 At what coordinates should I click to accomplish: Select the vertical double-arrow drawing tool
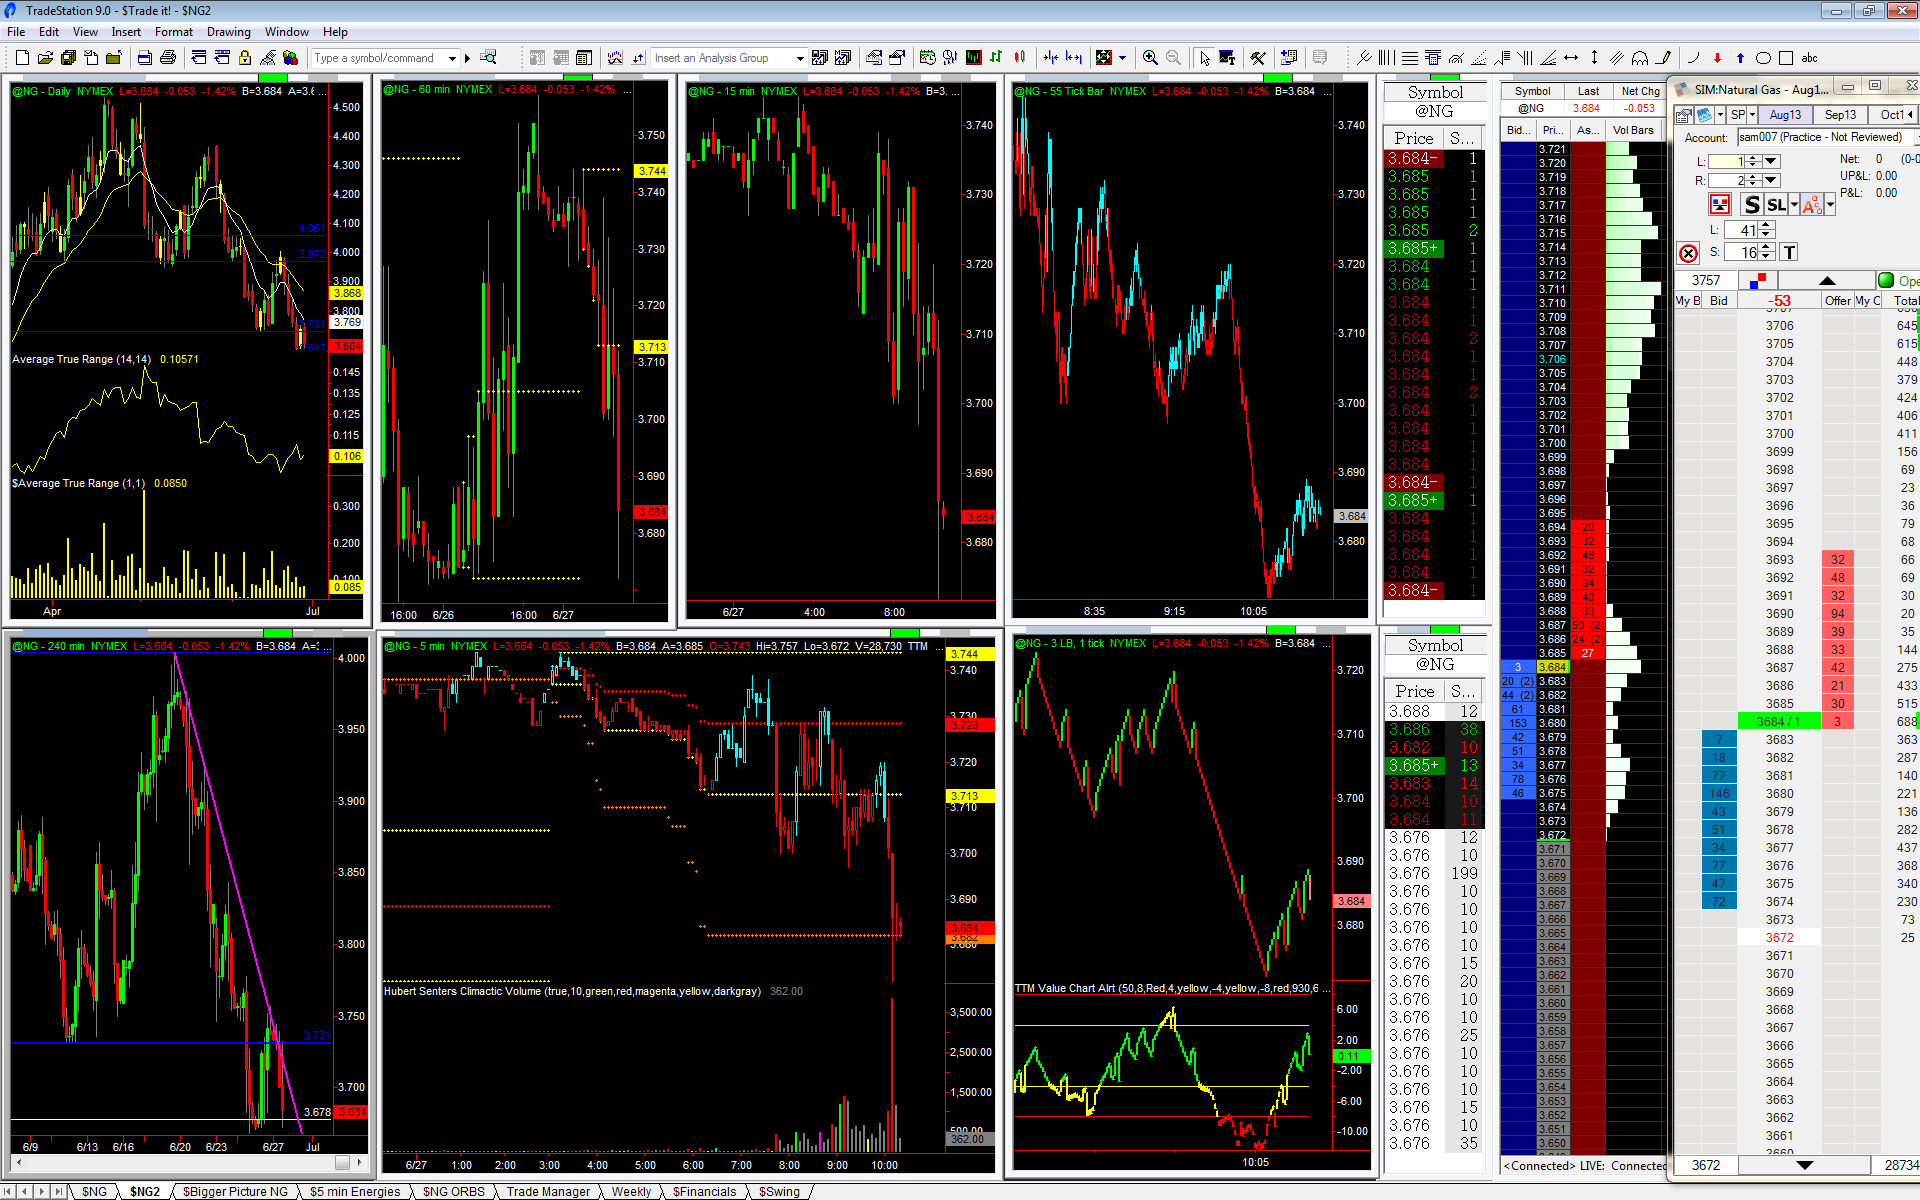pyautogui.click(x=1594, y=58)
